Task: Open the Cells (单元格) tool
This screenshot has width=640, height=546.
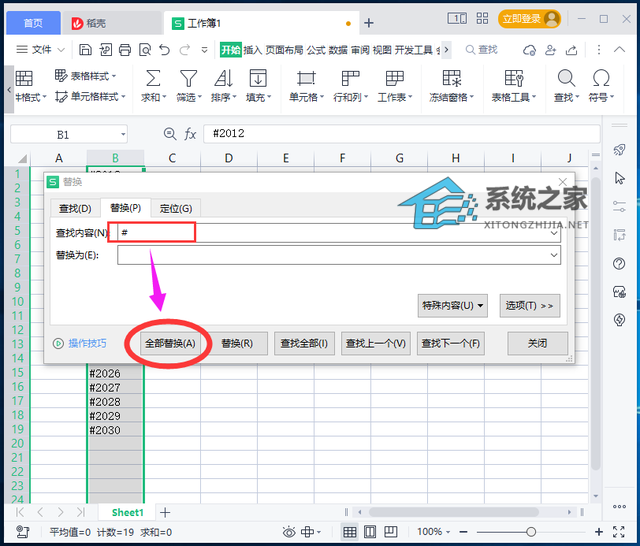Action: [x=306, y=86]
